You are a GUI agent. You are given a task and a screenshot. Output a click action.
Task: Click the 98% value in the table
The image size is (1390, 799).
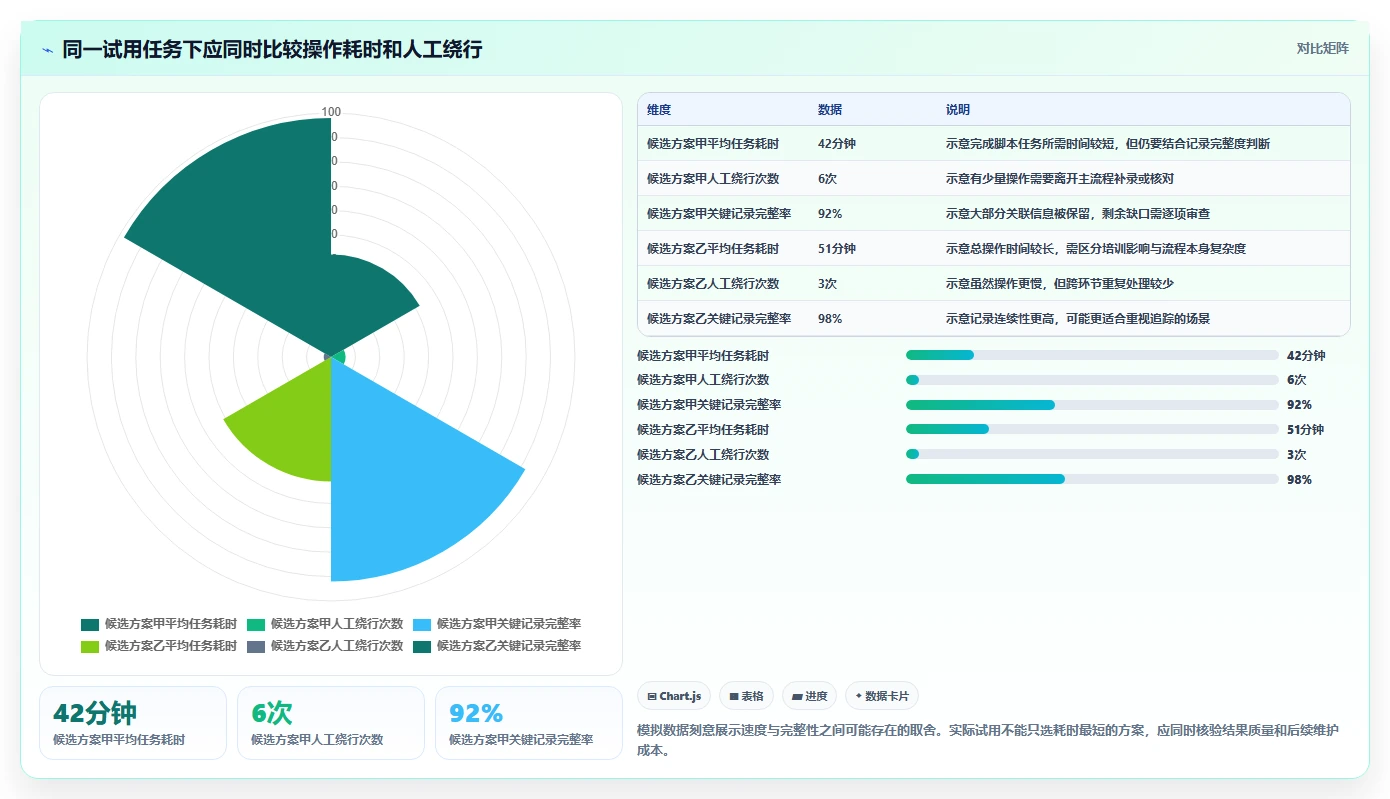click(x=830, y=319)
